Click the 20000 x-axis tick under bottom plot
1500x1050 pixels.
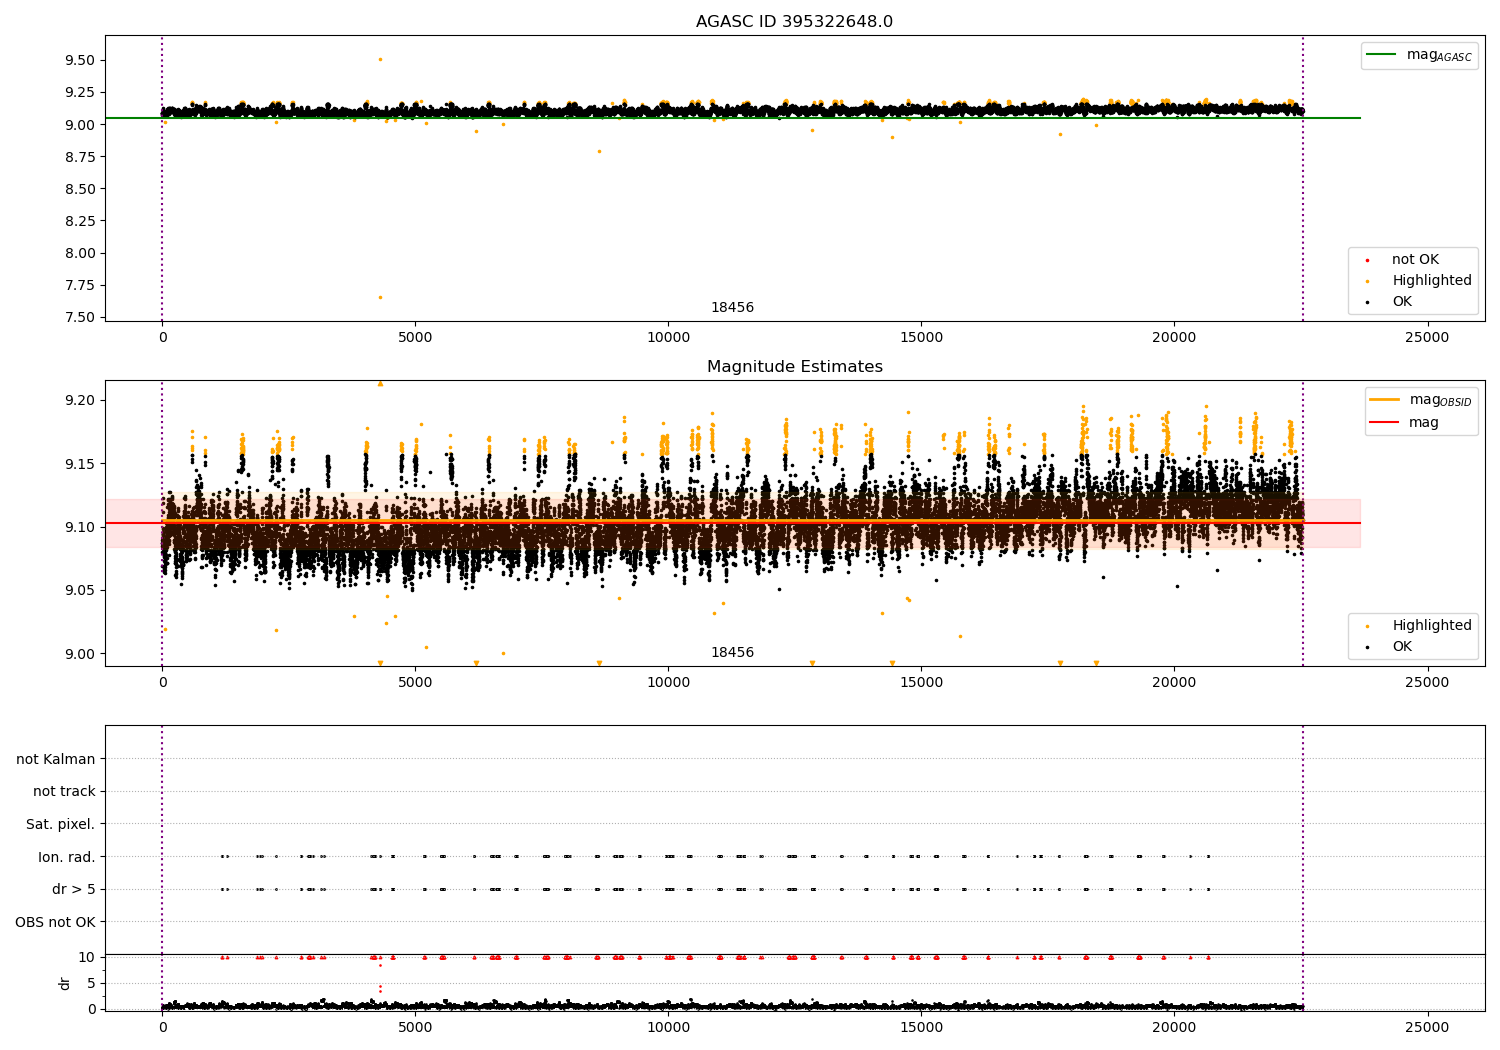(1174, 1027)
